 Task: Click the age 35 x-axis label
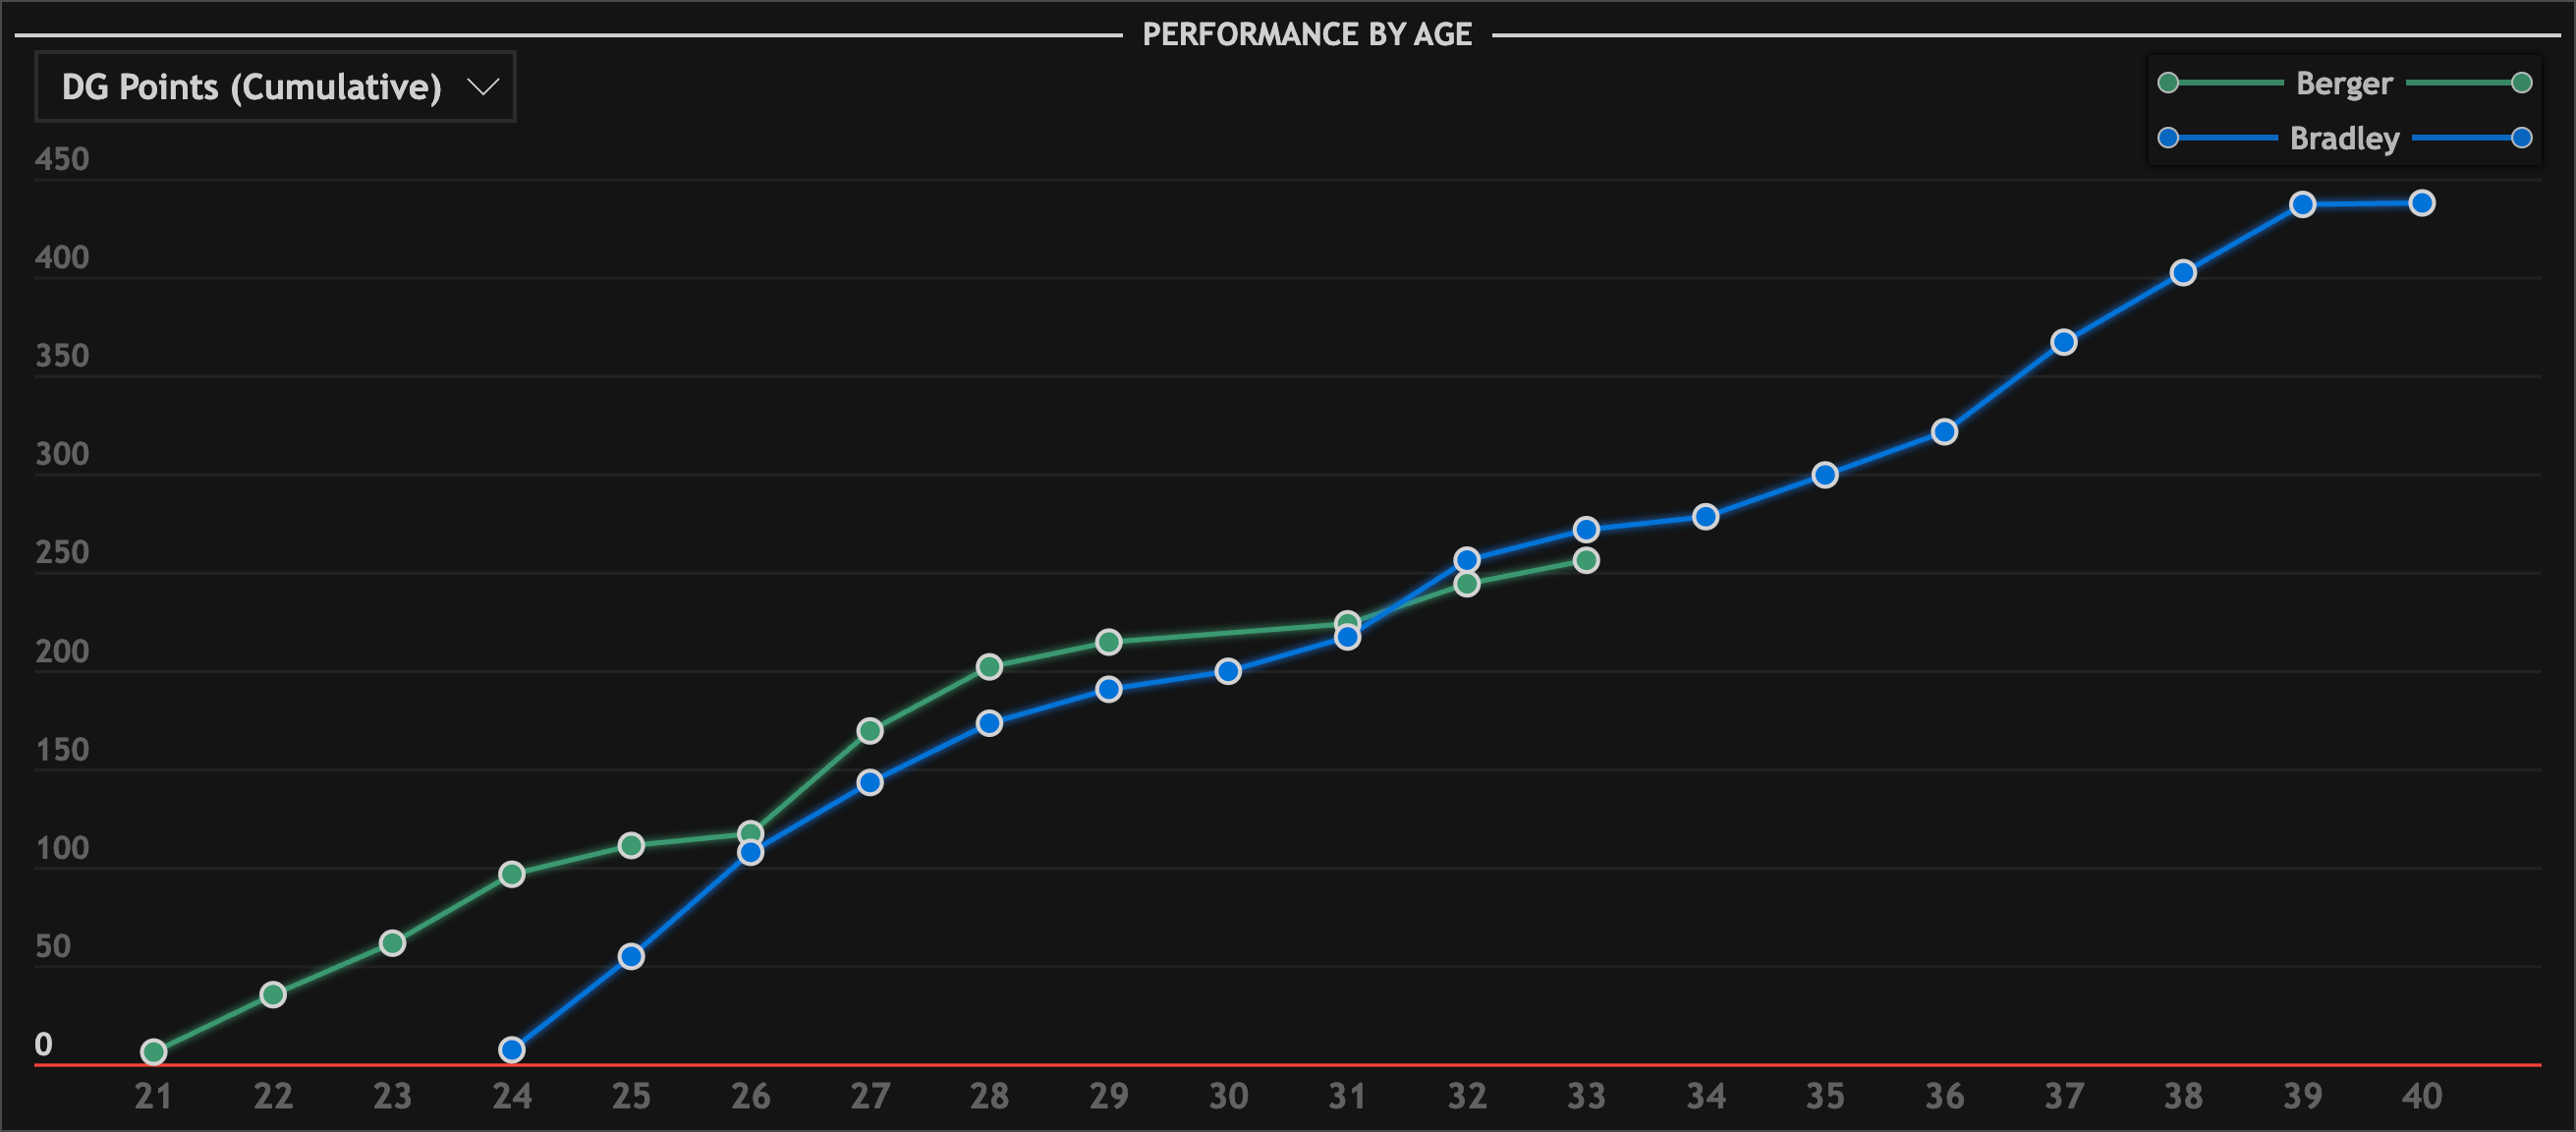click(1824, 1096)
